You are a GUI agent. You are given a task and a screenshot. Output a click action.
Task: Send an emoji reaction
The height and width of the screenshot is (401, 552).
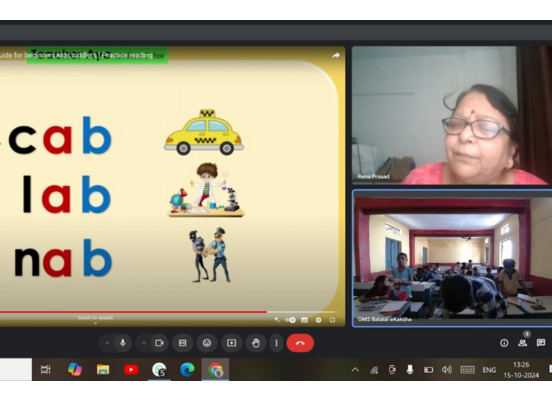(x=207, y=343)
